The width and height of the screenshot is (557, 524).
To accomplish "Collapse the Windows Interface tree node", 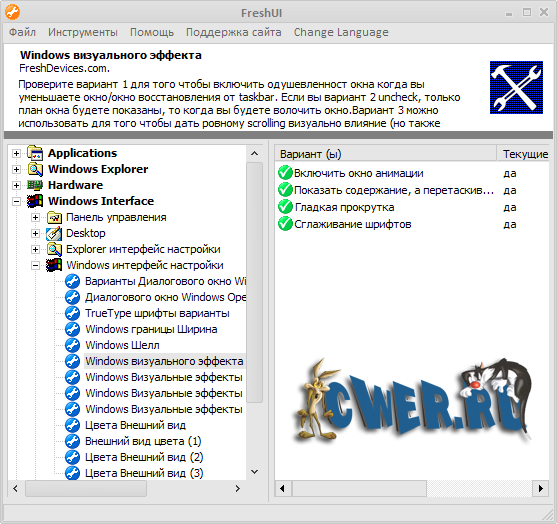I will pyautogui.click(x=16, y=201).
